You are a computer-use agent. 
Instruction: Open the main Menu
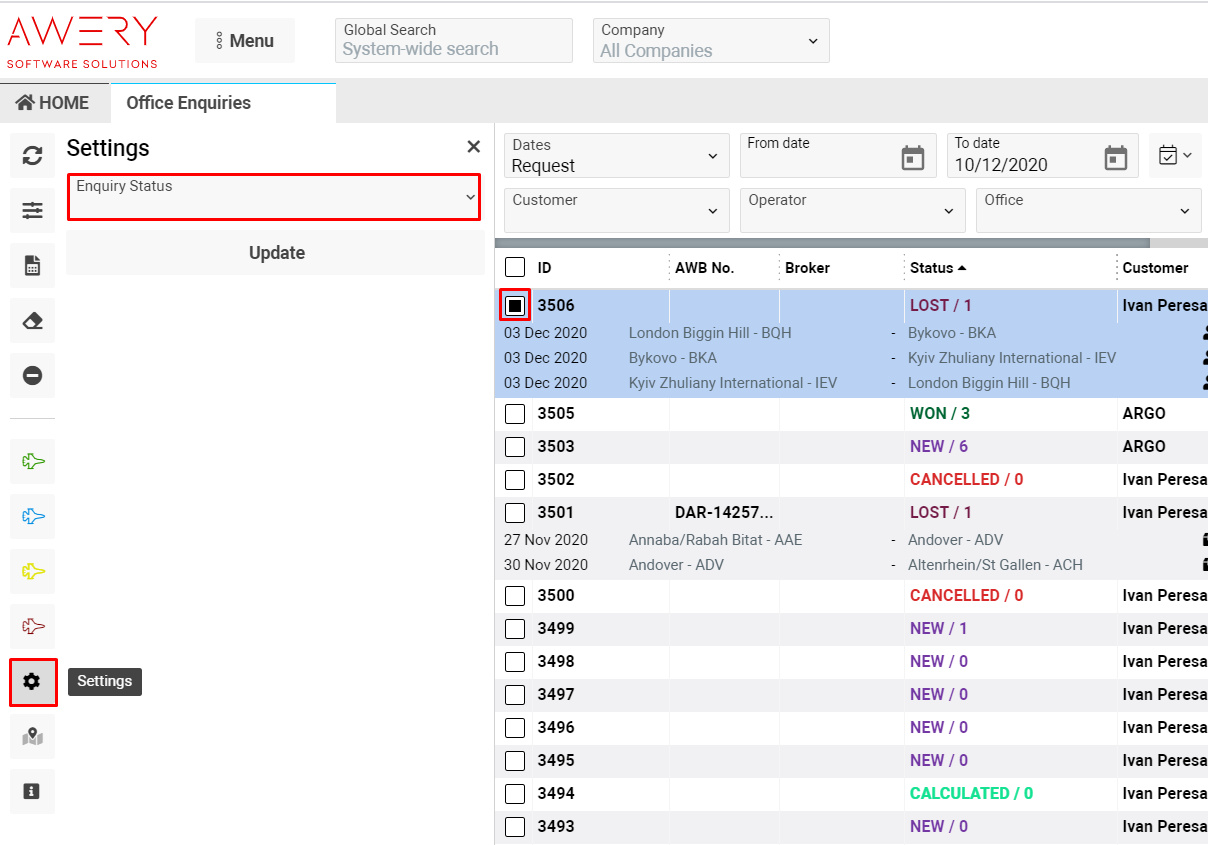pyautogui.click(x=245, y=41)
